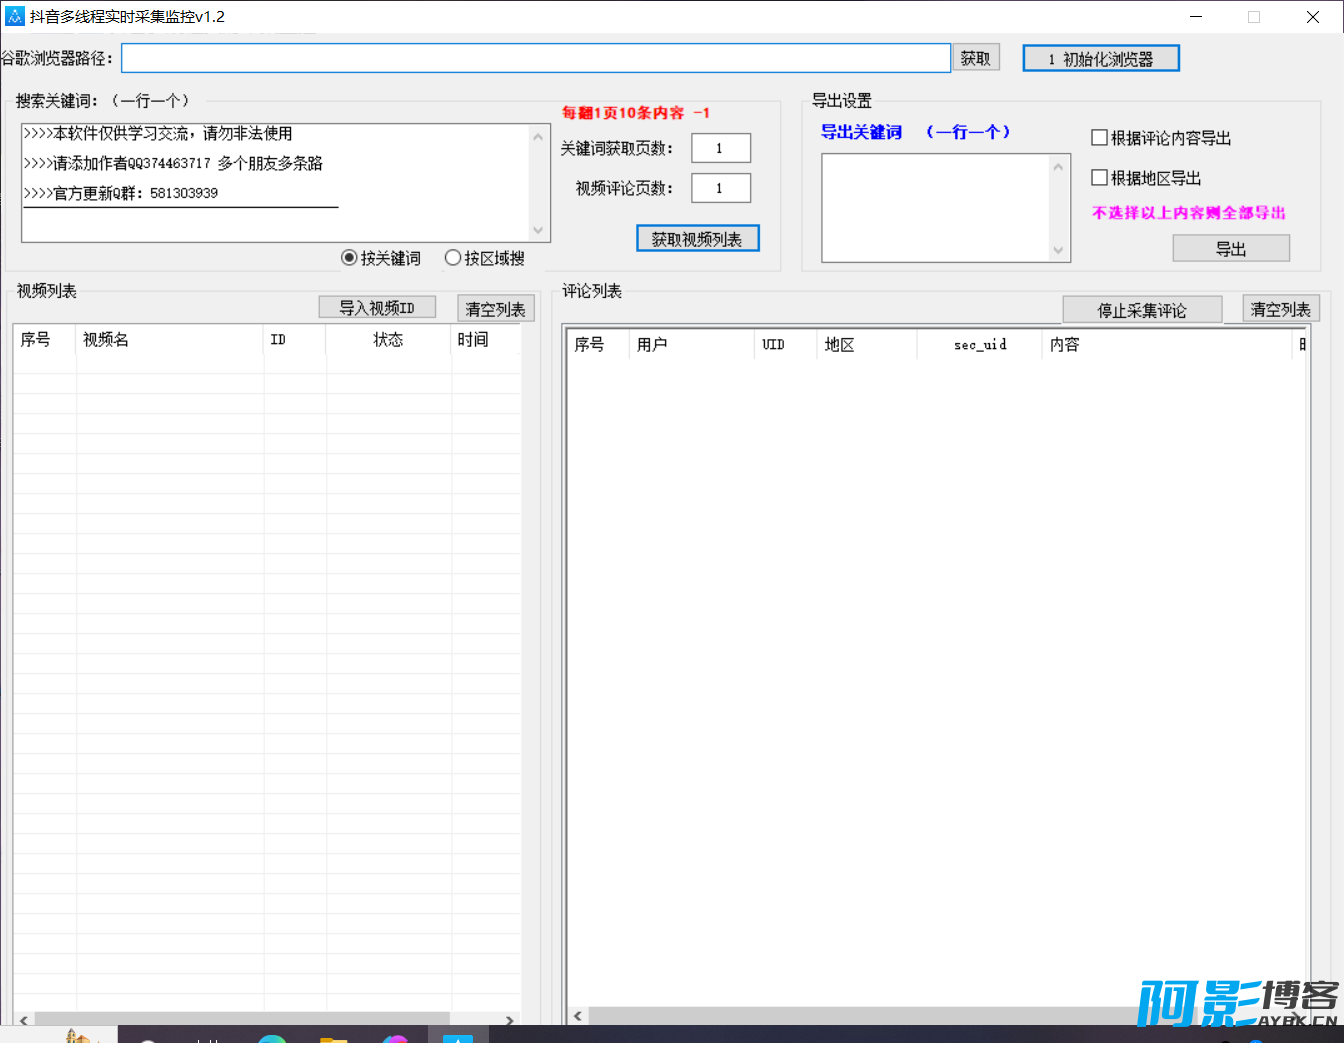This screenshot has width=1344, height=1043.
Task: Click the 导出 button
Action: pos(1230,249)
